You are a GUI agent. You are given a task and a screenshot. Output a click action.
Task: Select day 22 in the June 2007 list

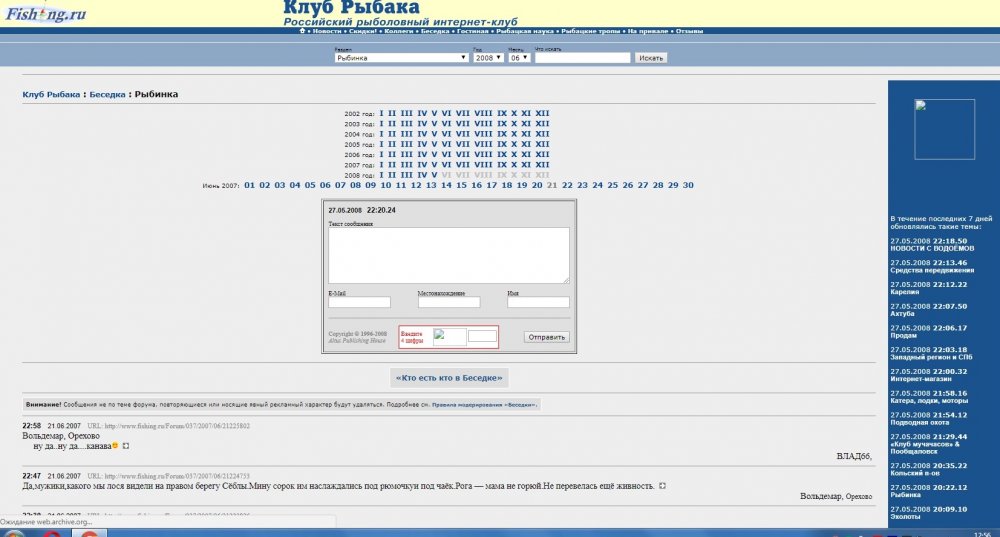[567, 185]
